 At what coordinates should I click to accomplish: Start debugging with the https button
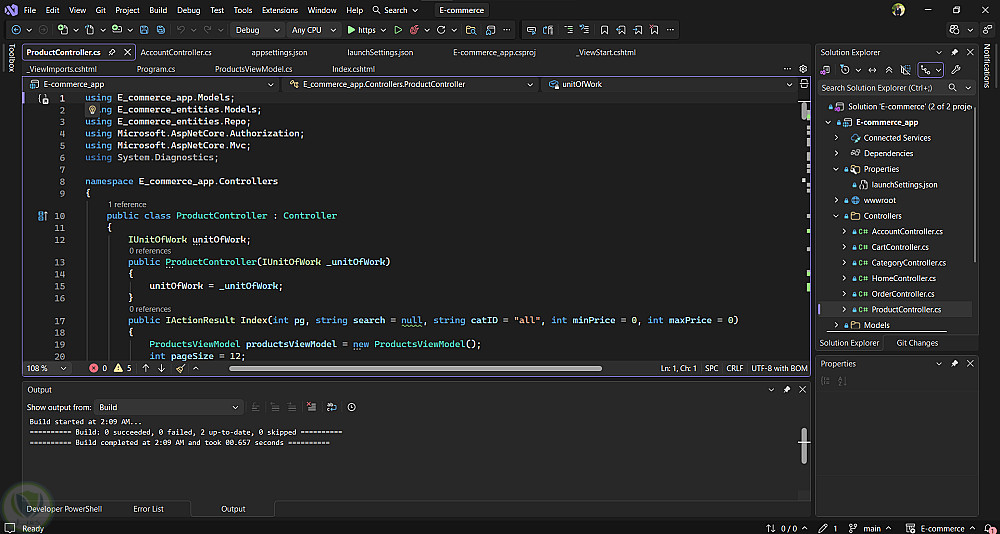pos(362,30)
